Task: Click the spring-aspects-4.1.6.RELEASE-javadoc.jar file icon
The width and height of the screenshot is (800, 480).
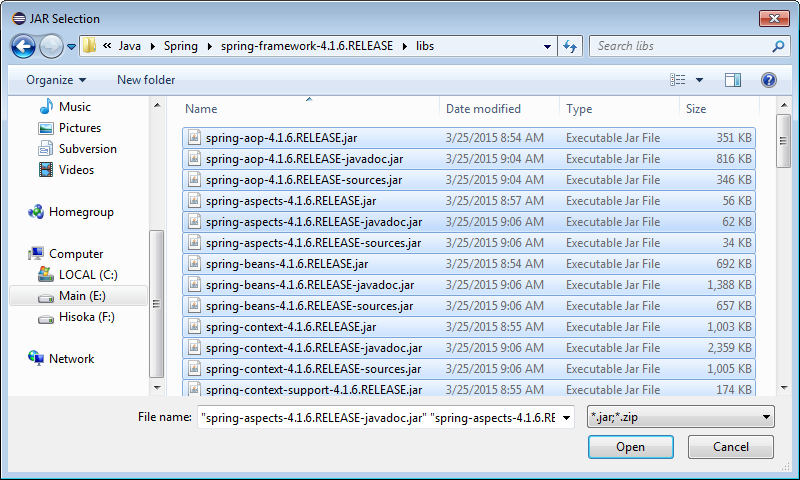Action: [194, 221]
